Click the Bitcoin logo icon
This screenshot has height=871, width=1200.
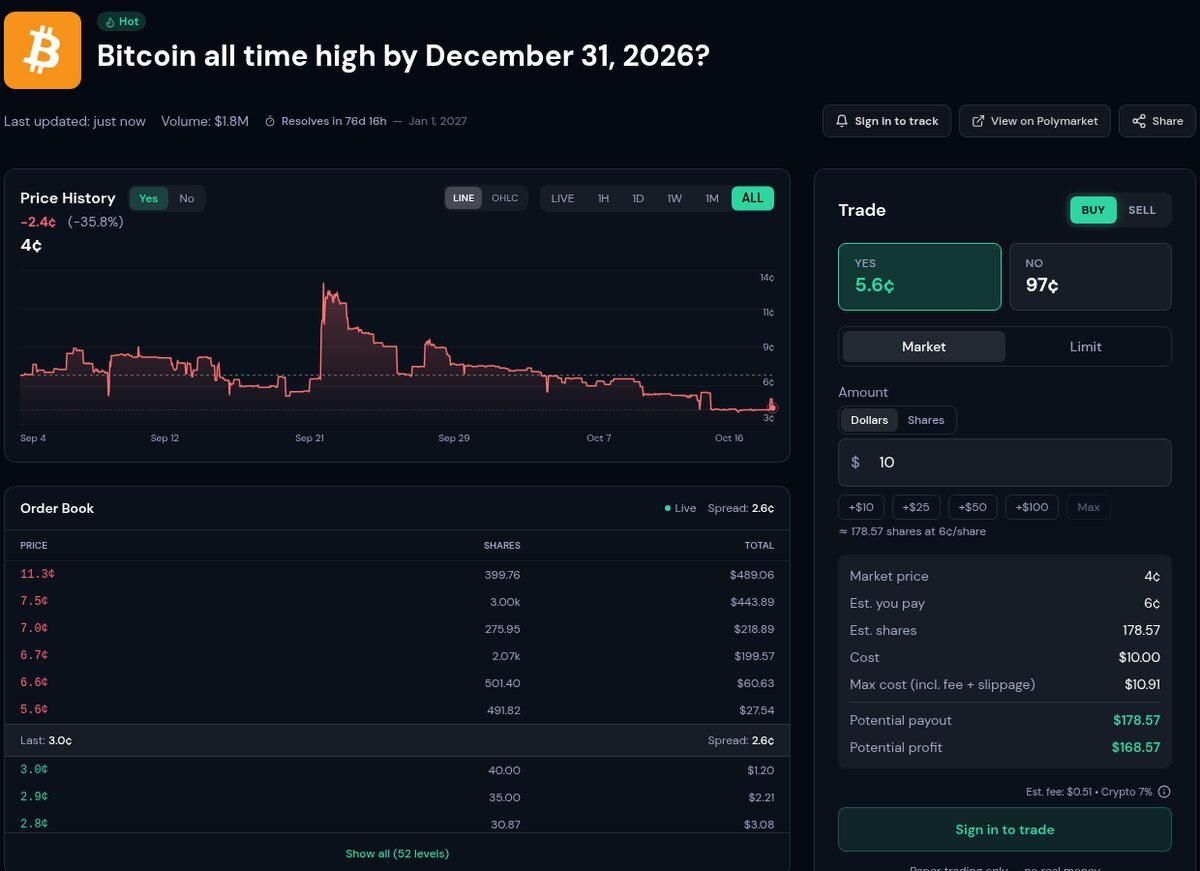42,50
